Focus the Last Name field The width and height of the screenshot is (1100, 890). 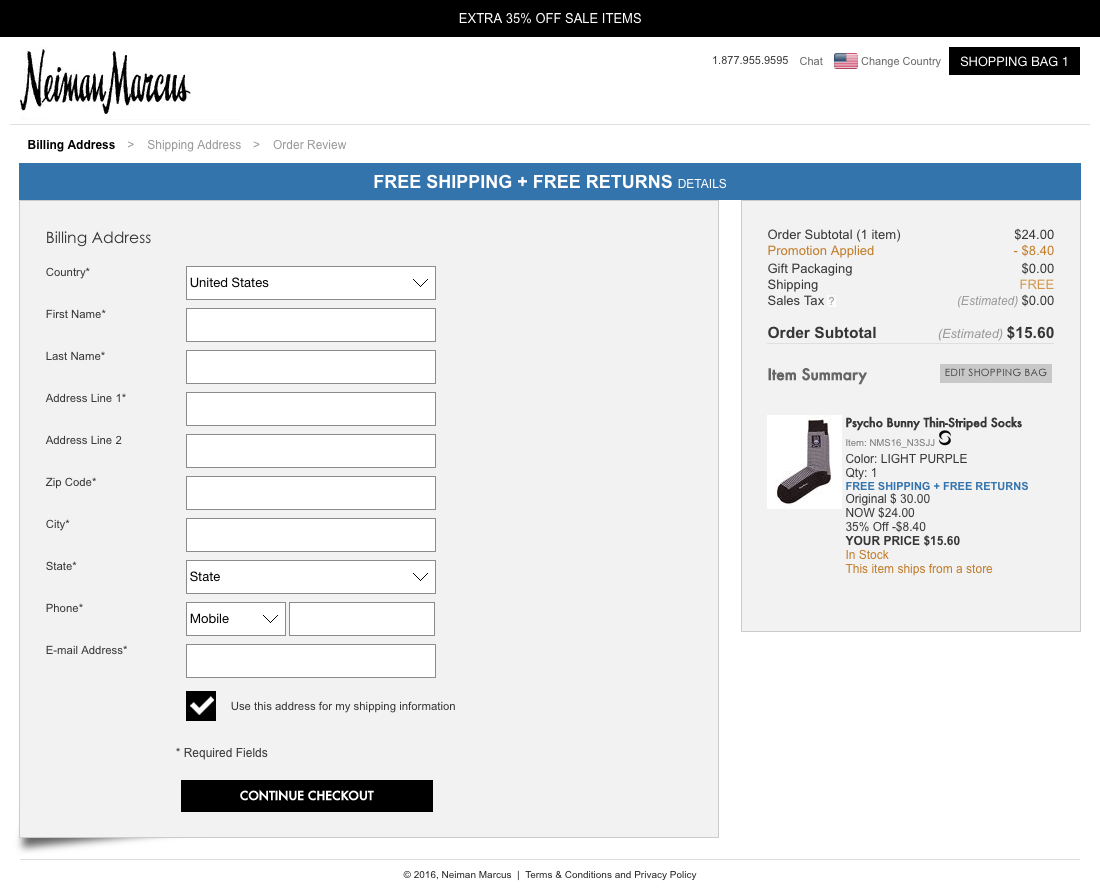pos(311,367)
